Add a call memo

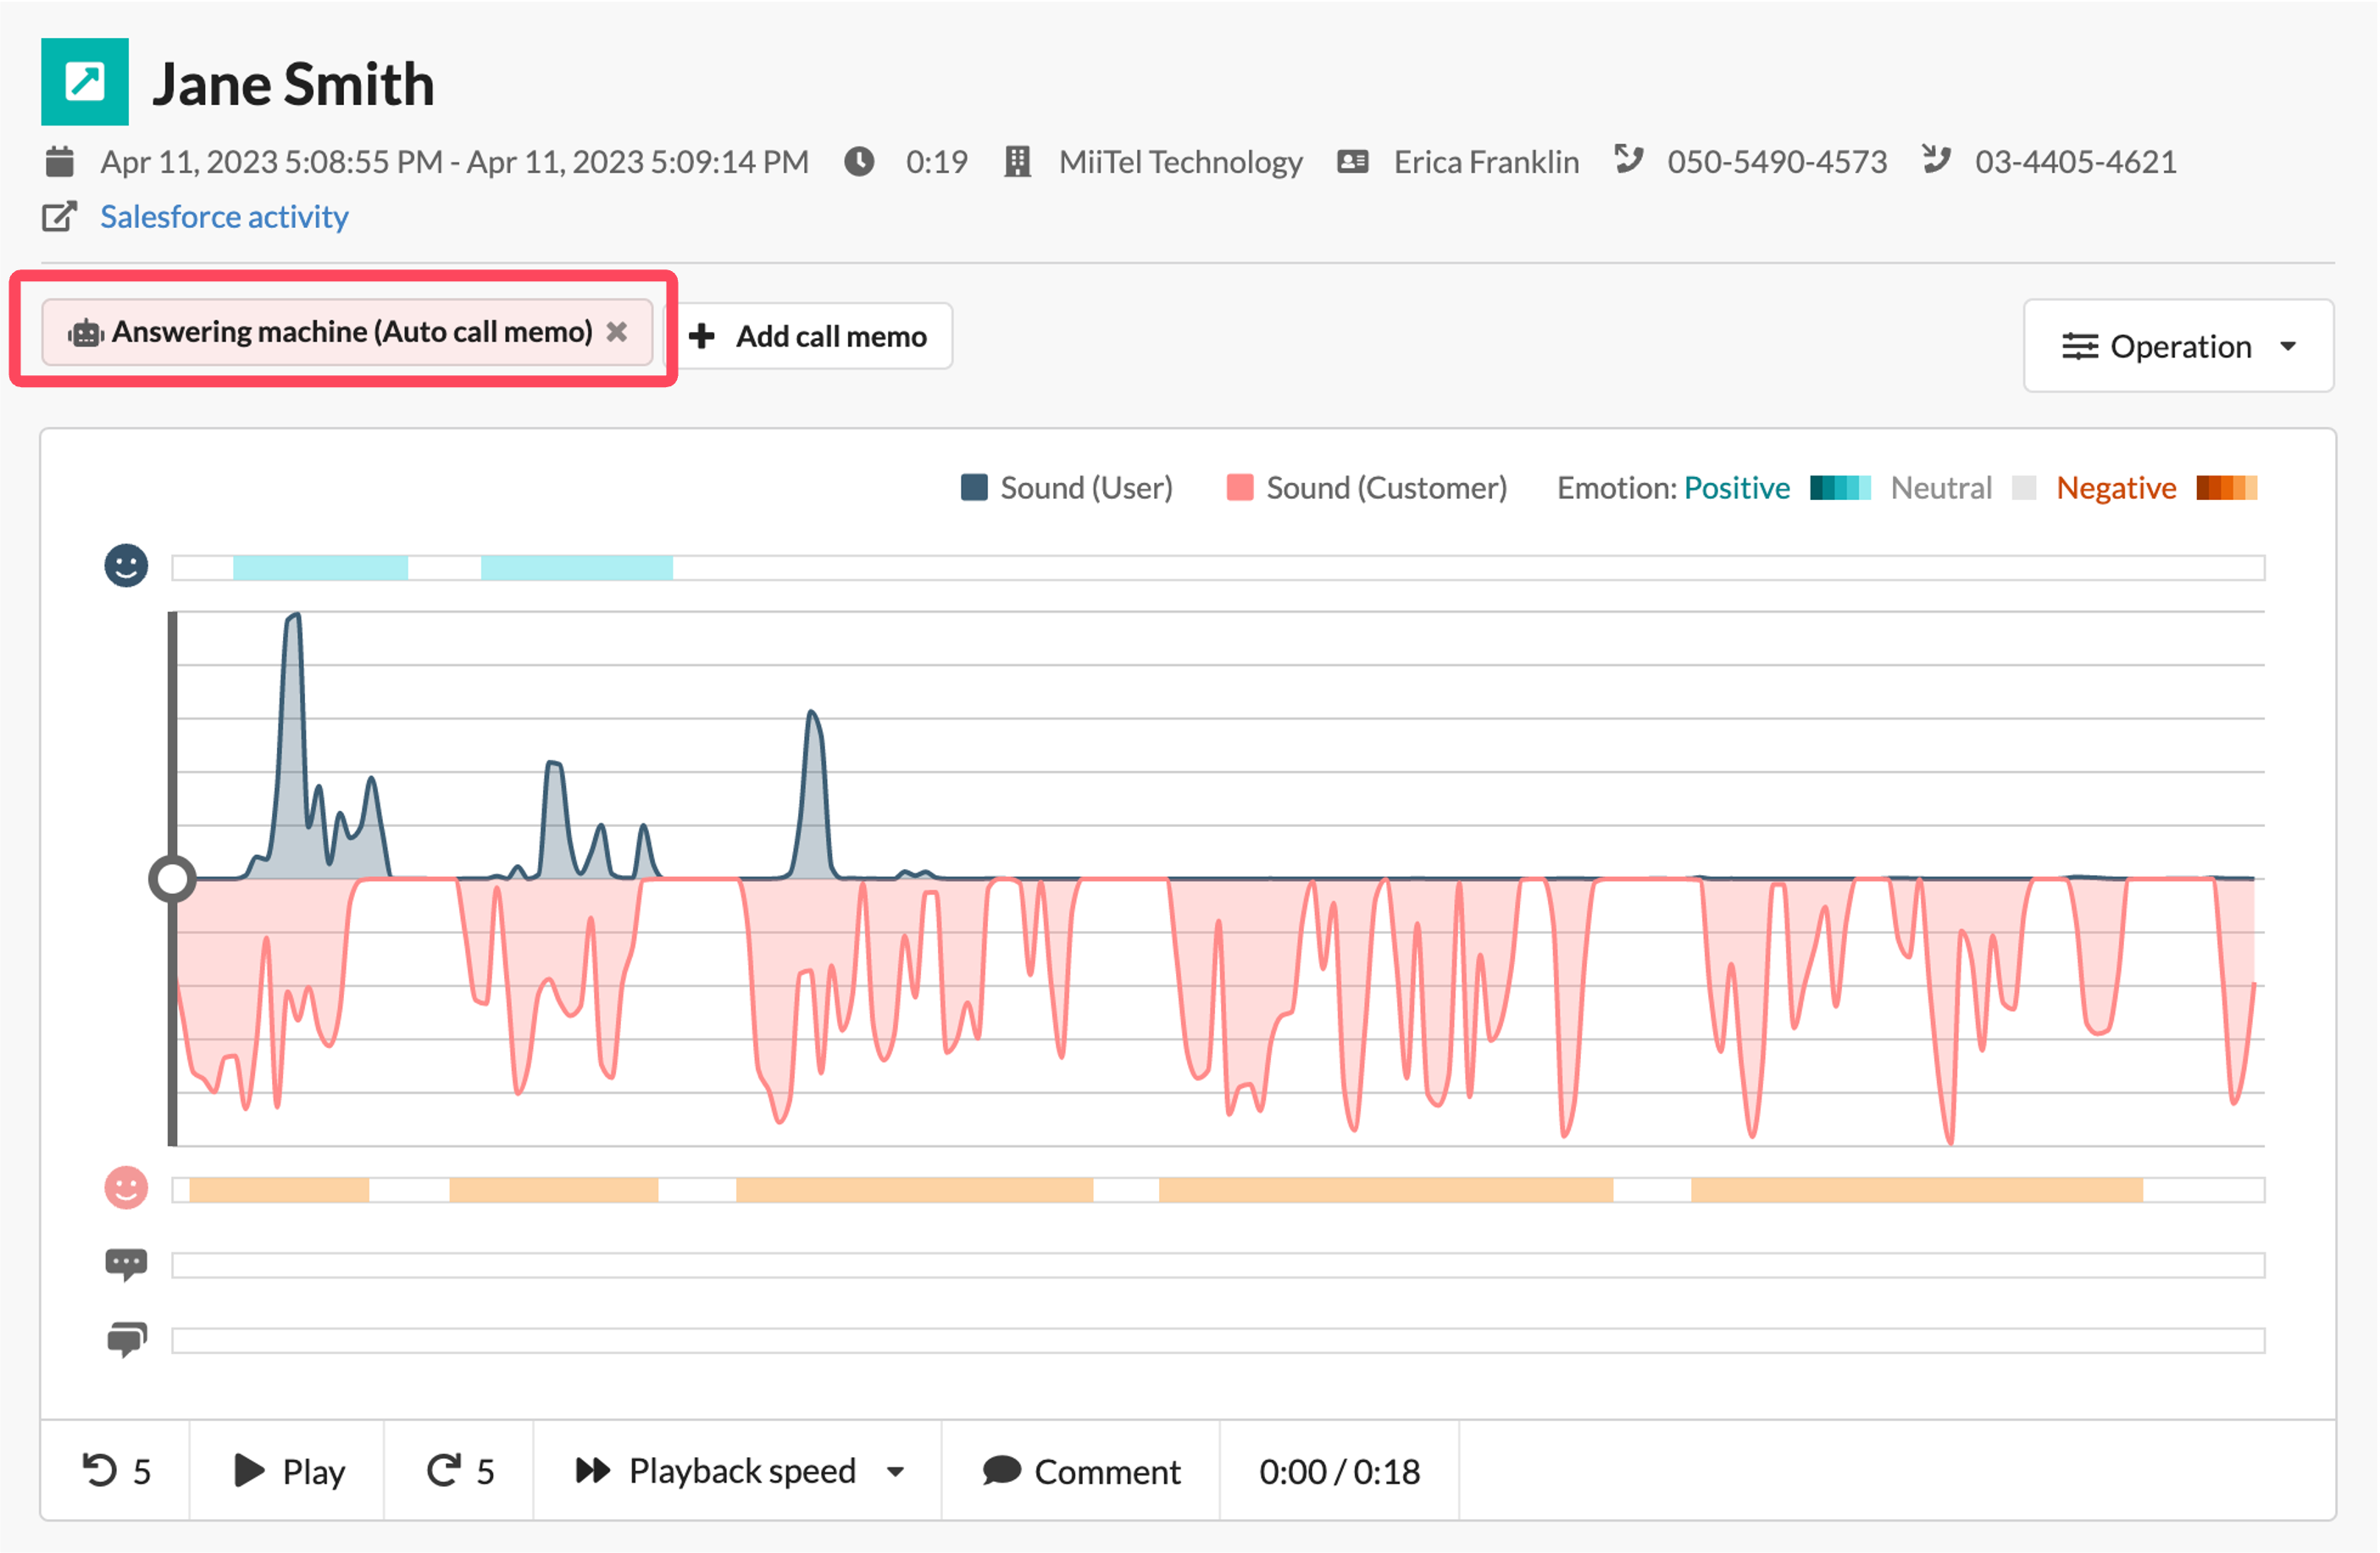click(x=808, y=336)
